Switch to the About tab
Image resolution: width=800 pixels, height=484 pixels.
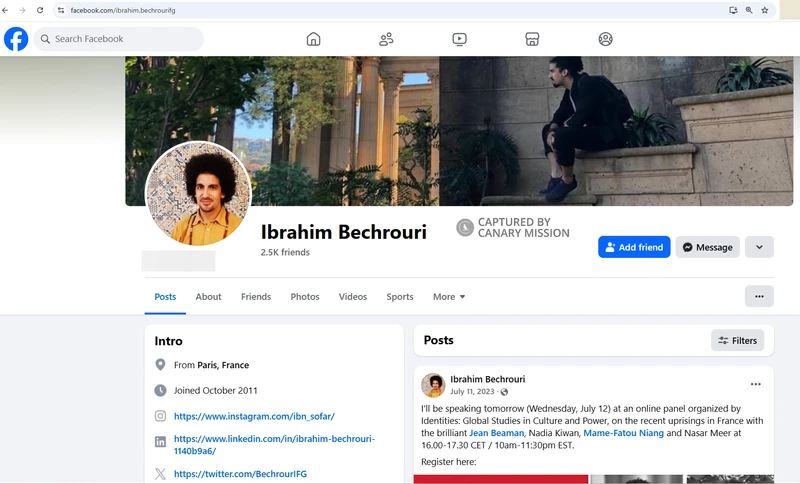tap(208, 297)
